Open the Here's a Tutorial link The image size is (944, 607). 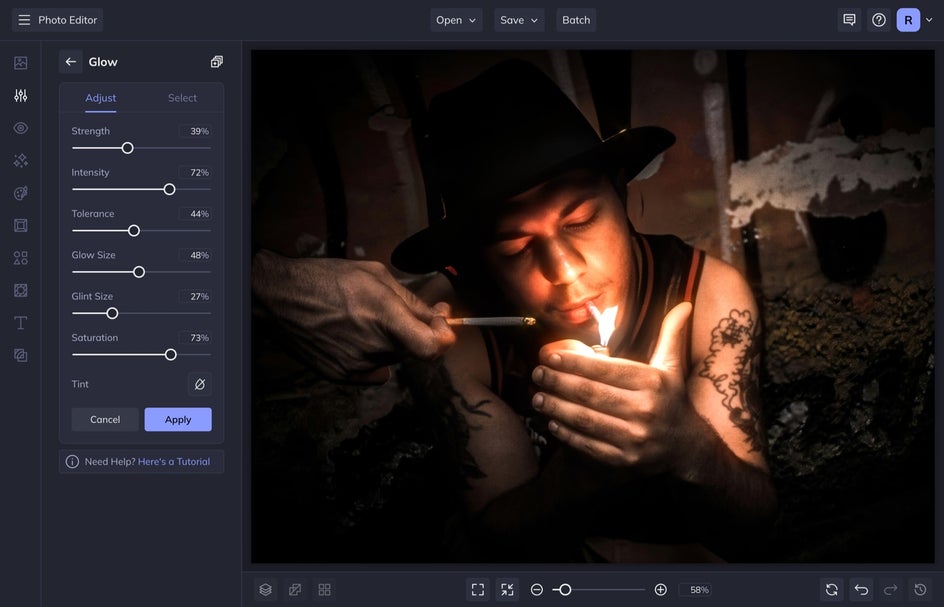pyautogui.click(x=174, y=461)
